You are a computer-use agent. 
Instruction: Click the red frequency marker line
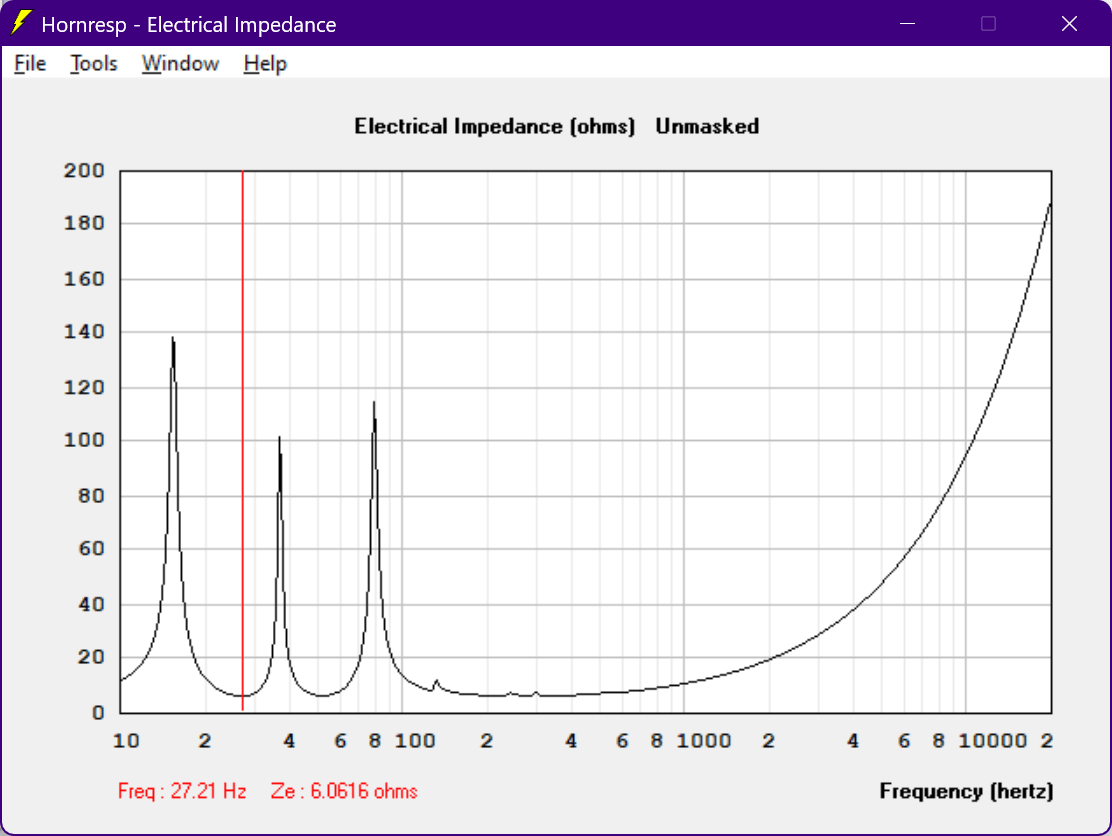(243, 440)
